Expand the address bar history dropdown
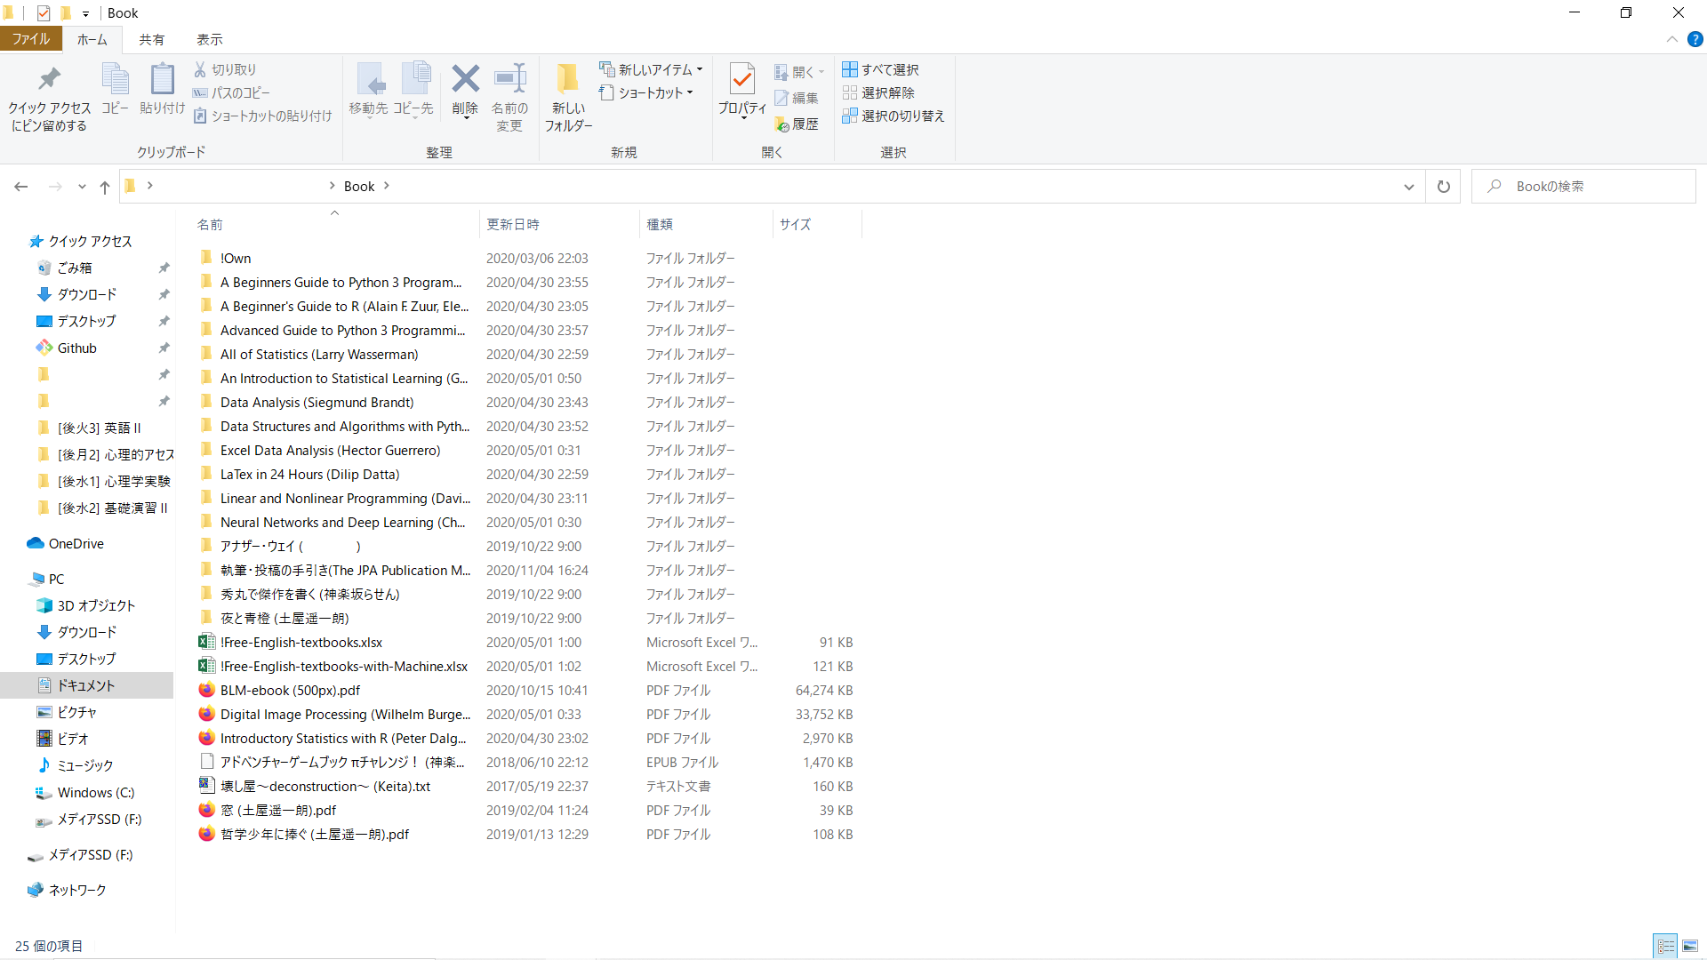The width and height of the screenshot is (1707, 960). tap(1409, 186)
